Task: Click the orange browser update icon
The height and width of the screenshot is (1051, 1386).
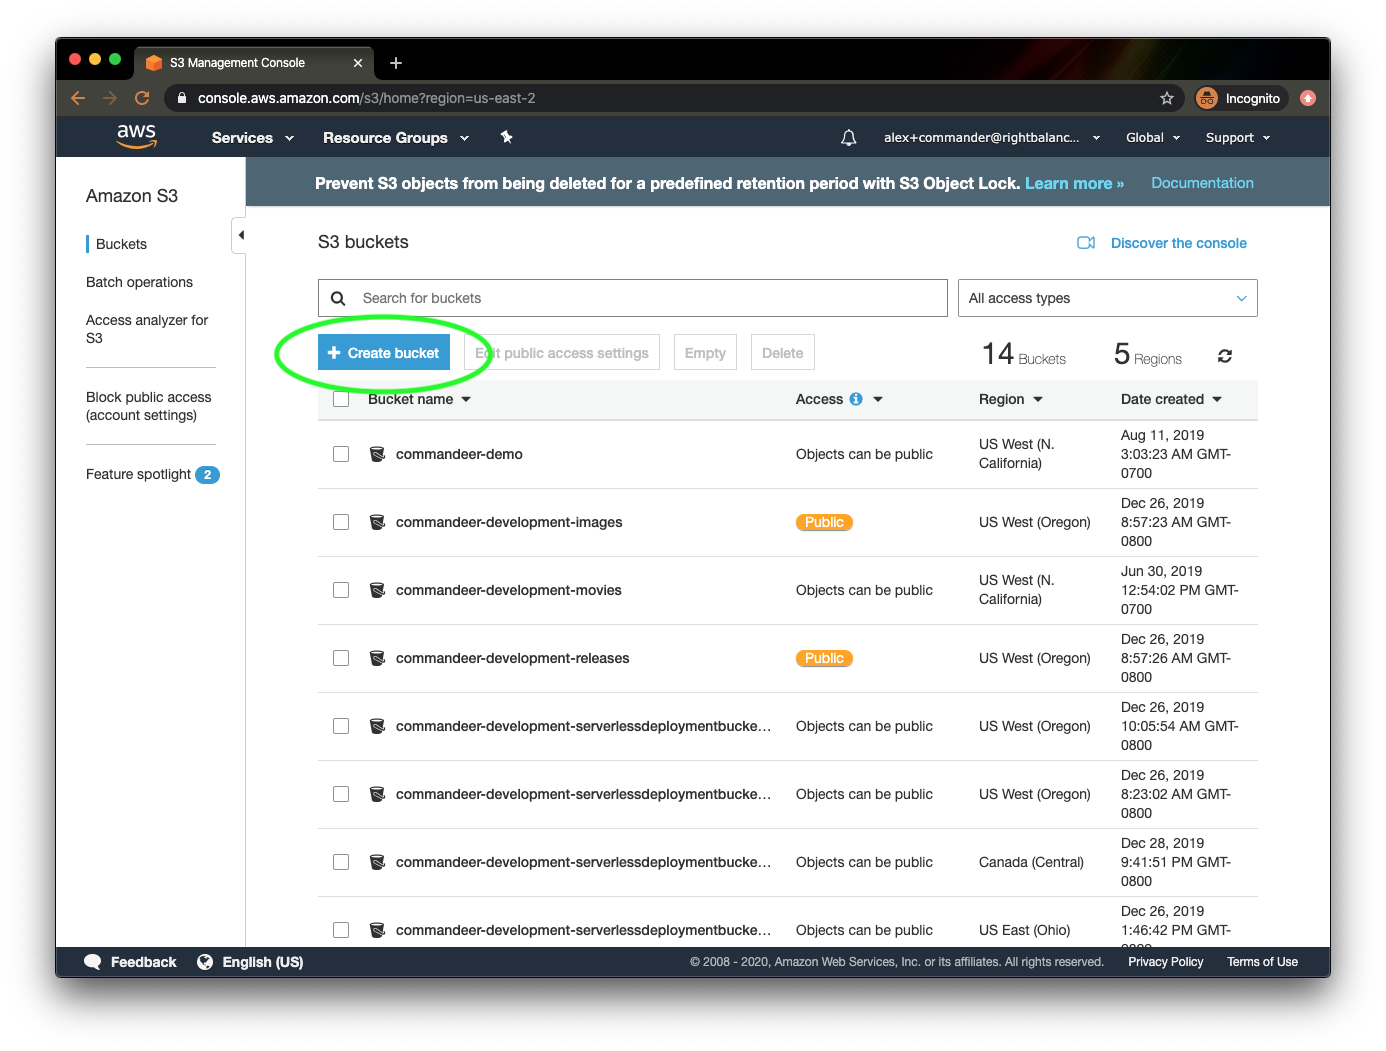Action: tap(1308, 98)
